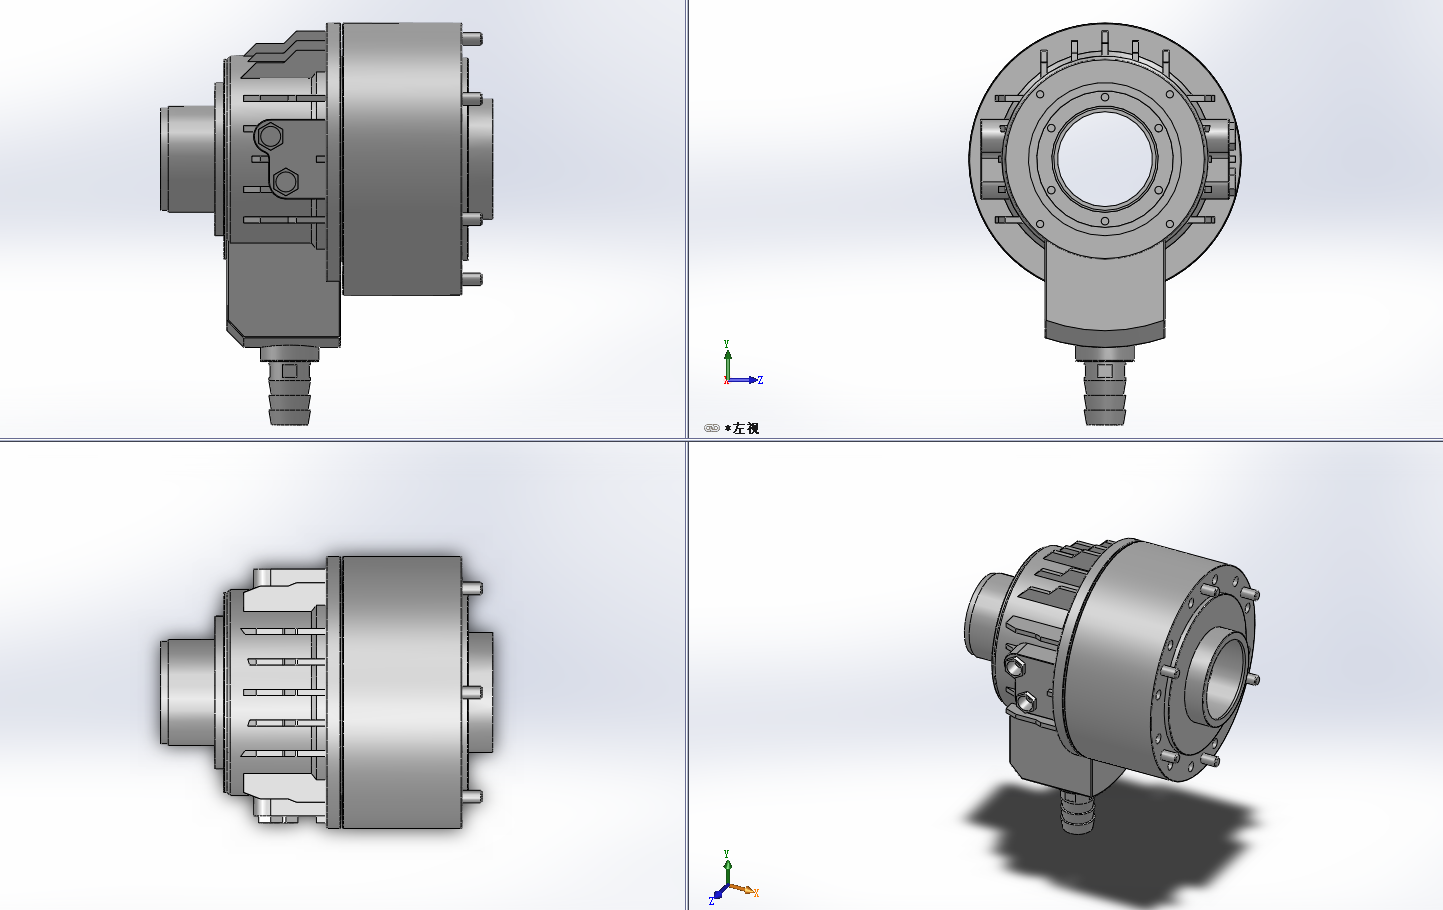Viewport: 1443px width, 910px height.
Task: Click the *左视 view orientation label
Action: coord(742,428)
